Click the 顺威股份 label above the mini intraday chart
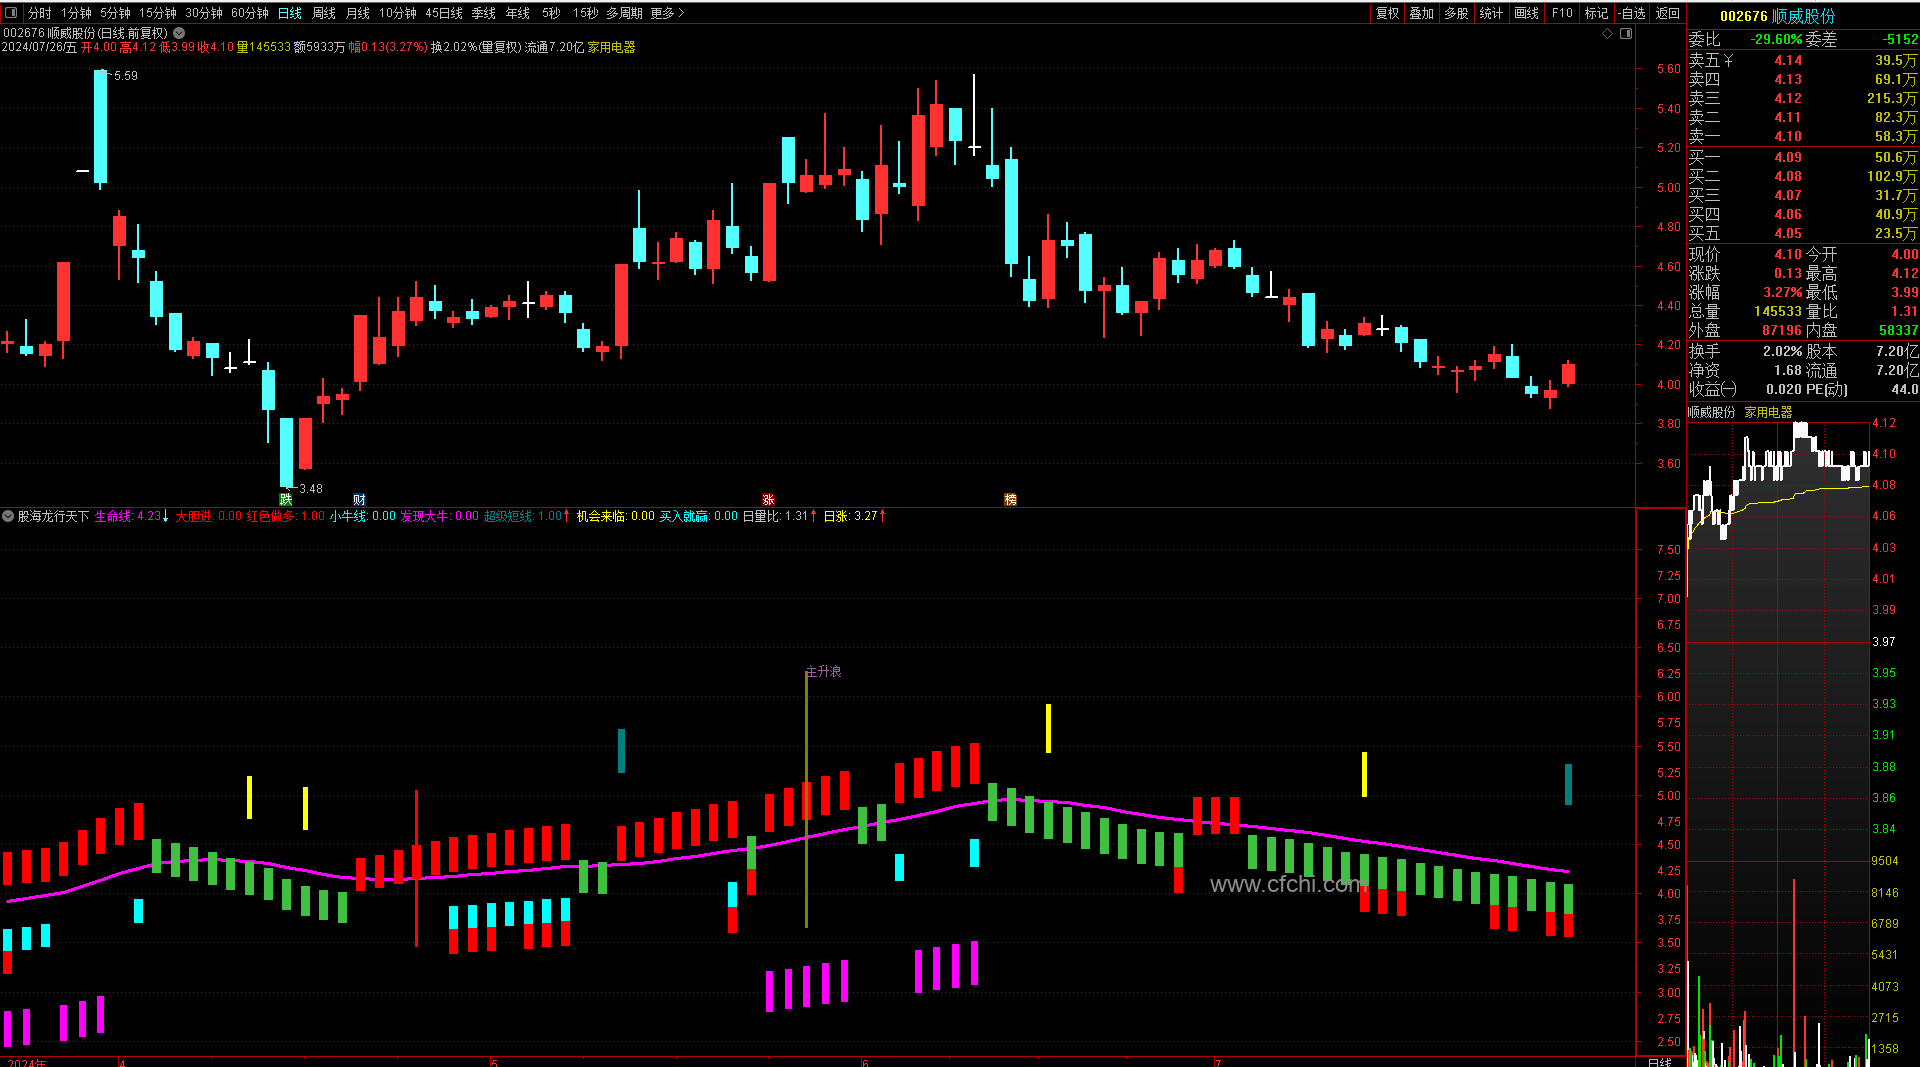Viewport: 1920px width, 1067px height. point(1712,412)
